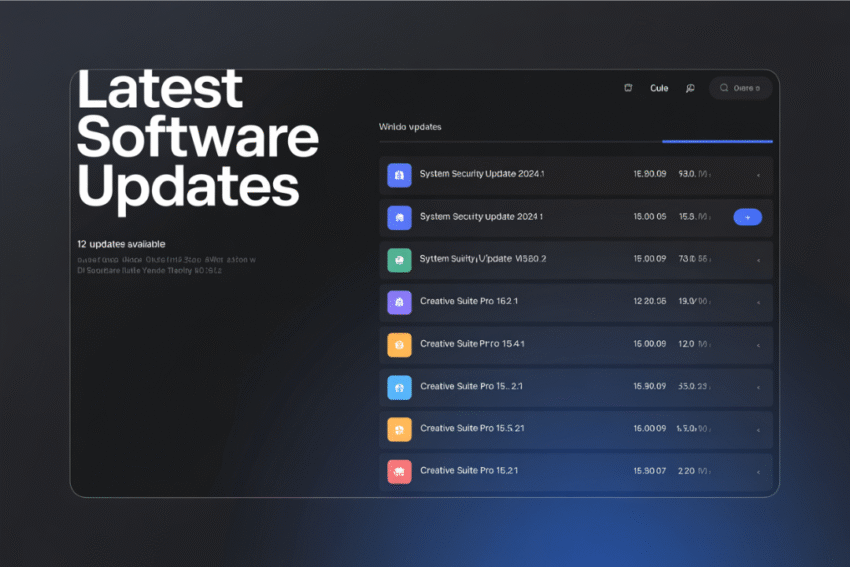Image resolution: width=850 pixels, height=567 pixels.
Task: Open the Wnldo vpdates tab
Action: click(410, 127)
